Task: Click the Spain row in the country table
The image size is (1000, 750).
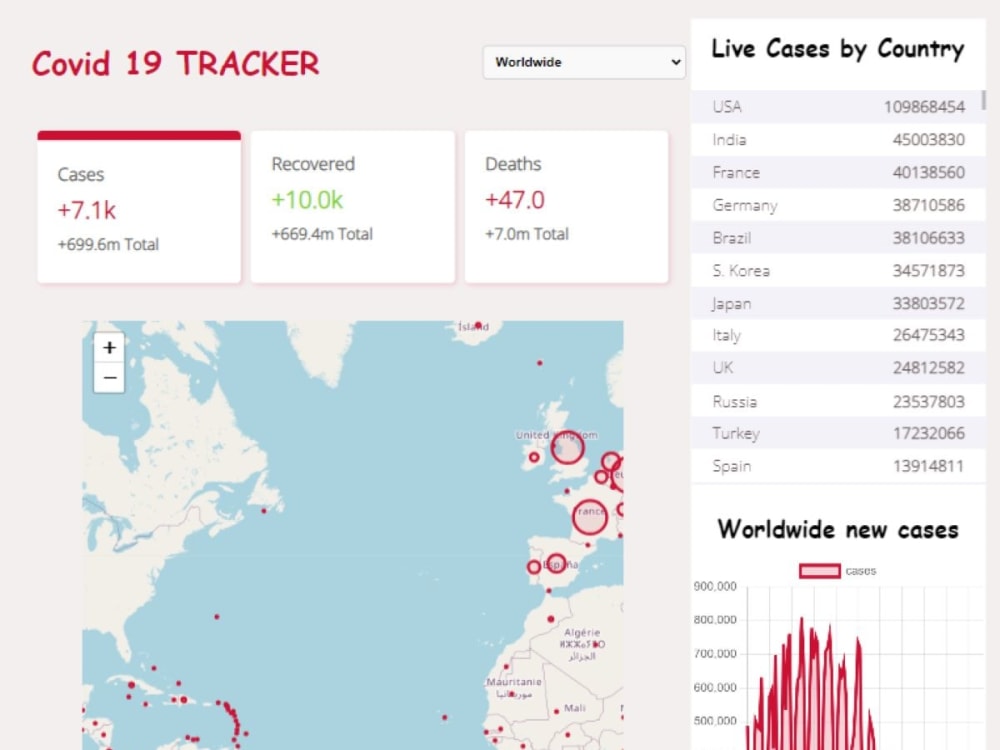Action: pos(838,466)
